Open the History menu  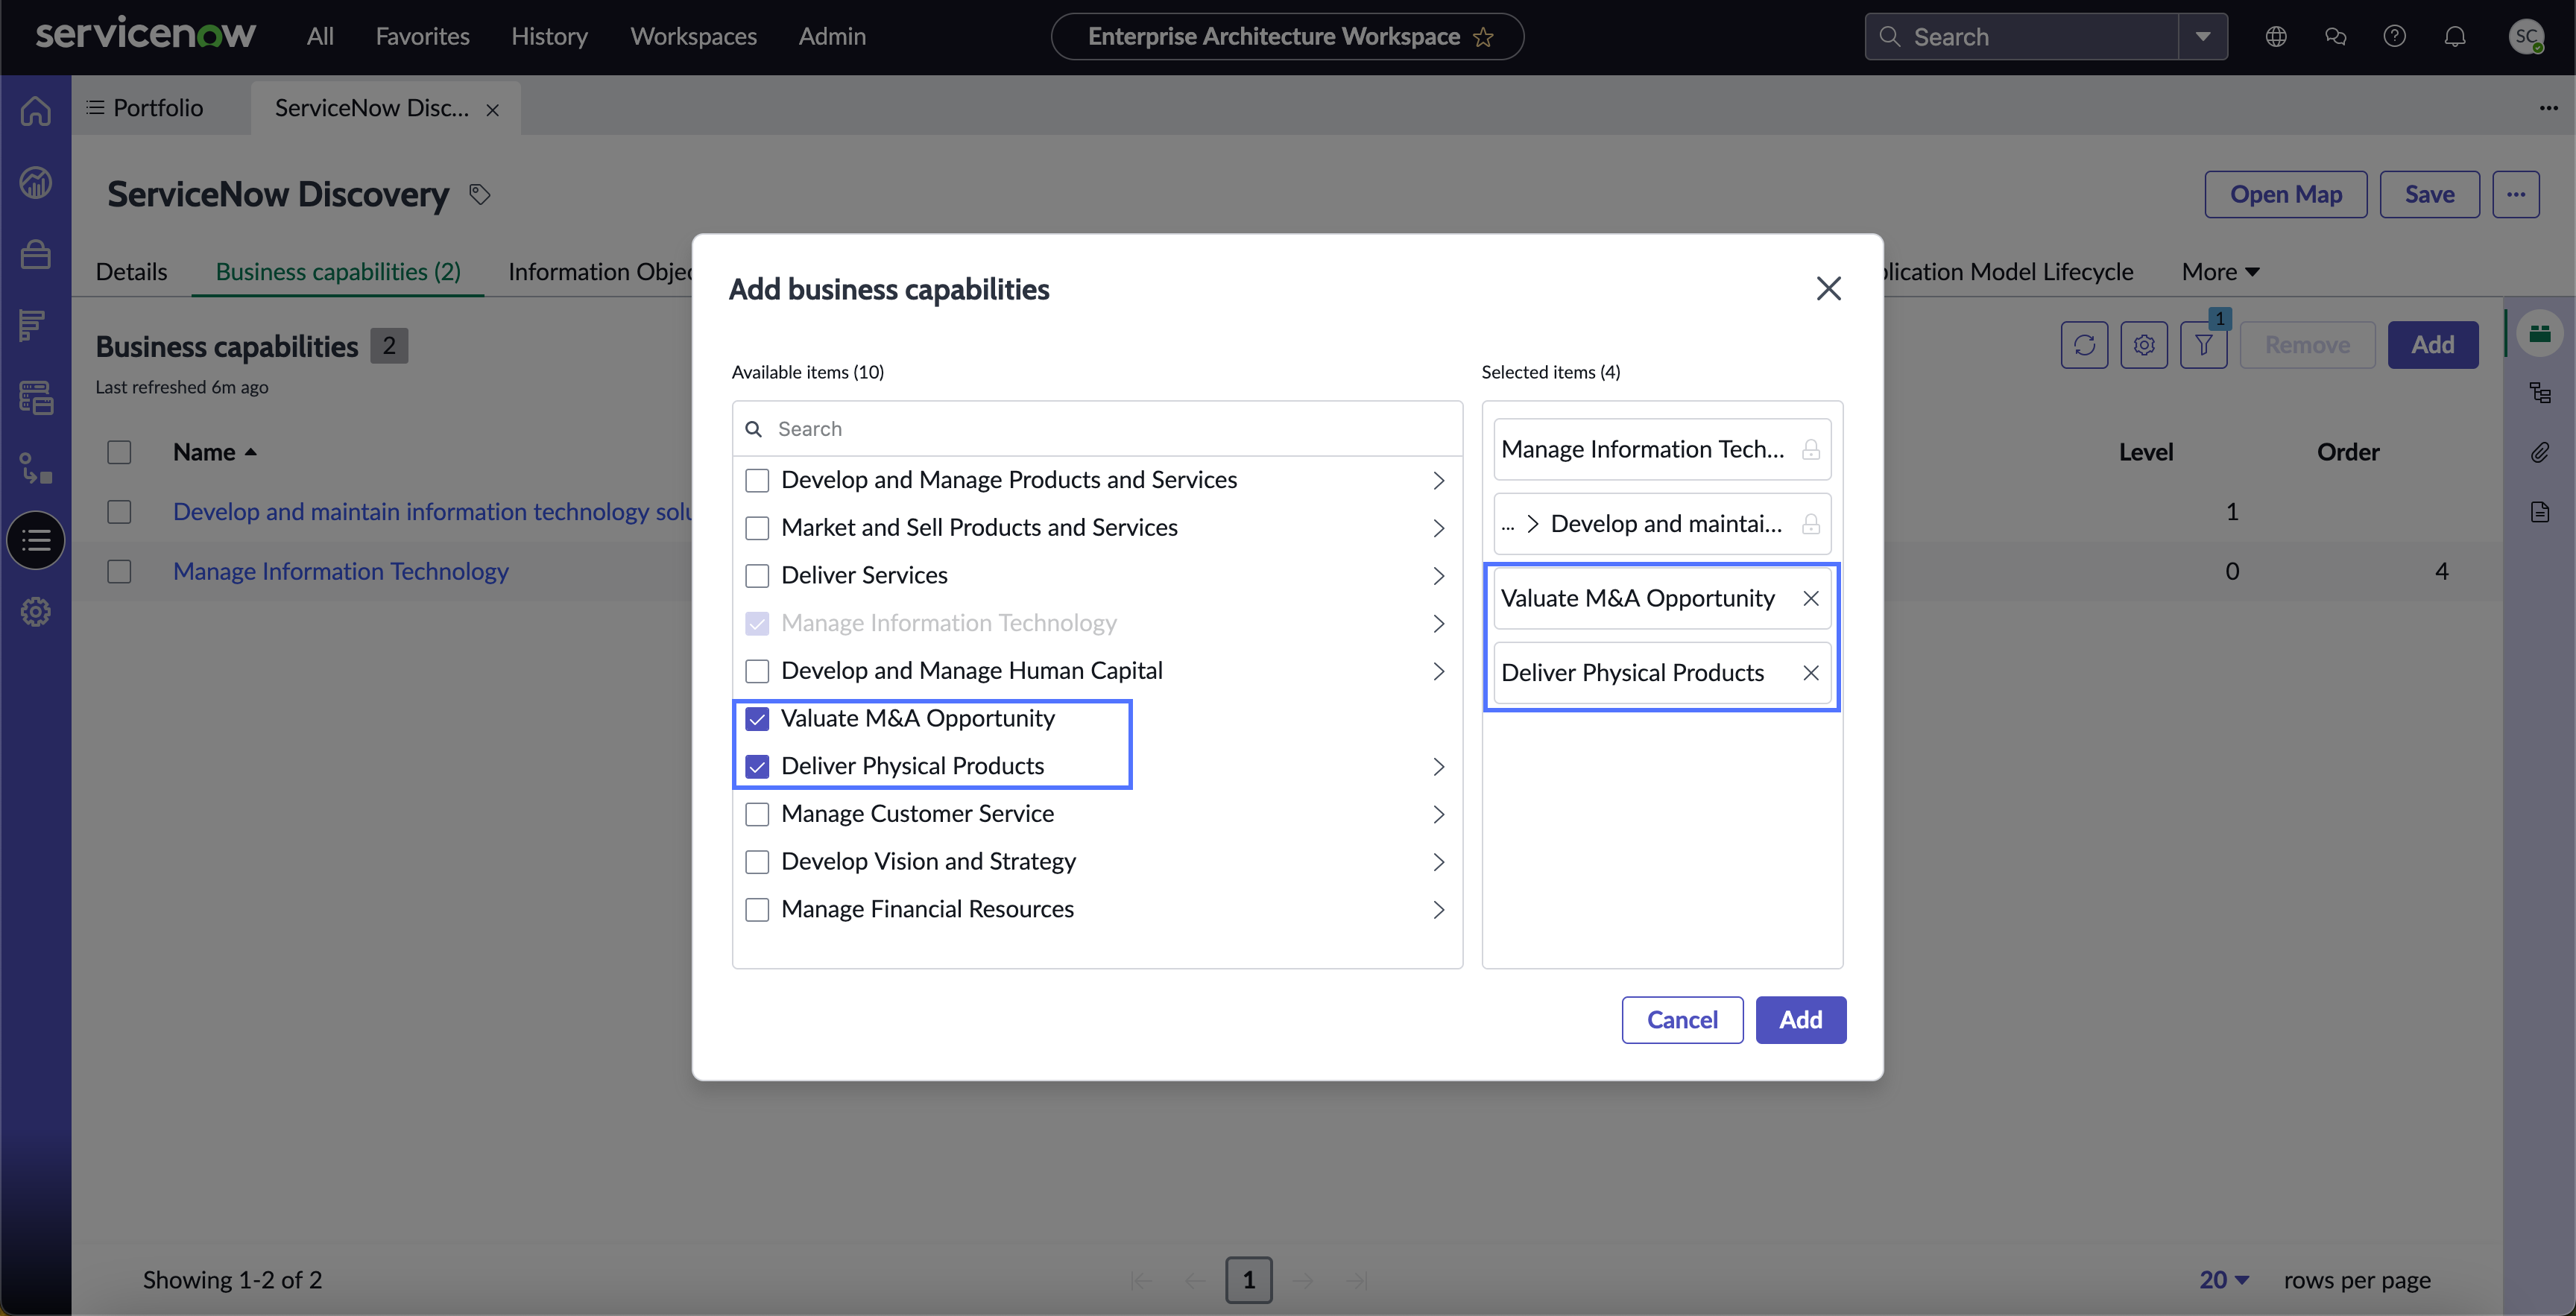coord(549,37)
